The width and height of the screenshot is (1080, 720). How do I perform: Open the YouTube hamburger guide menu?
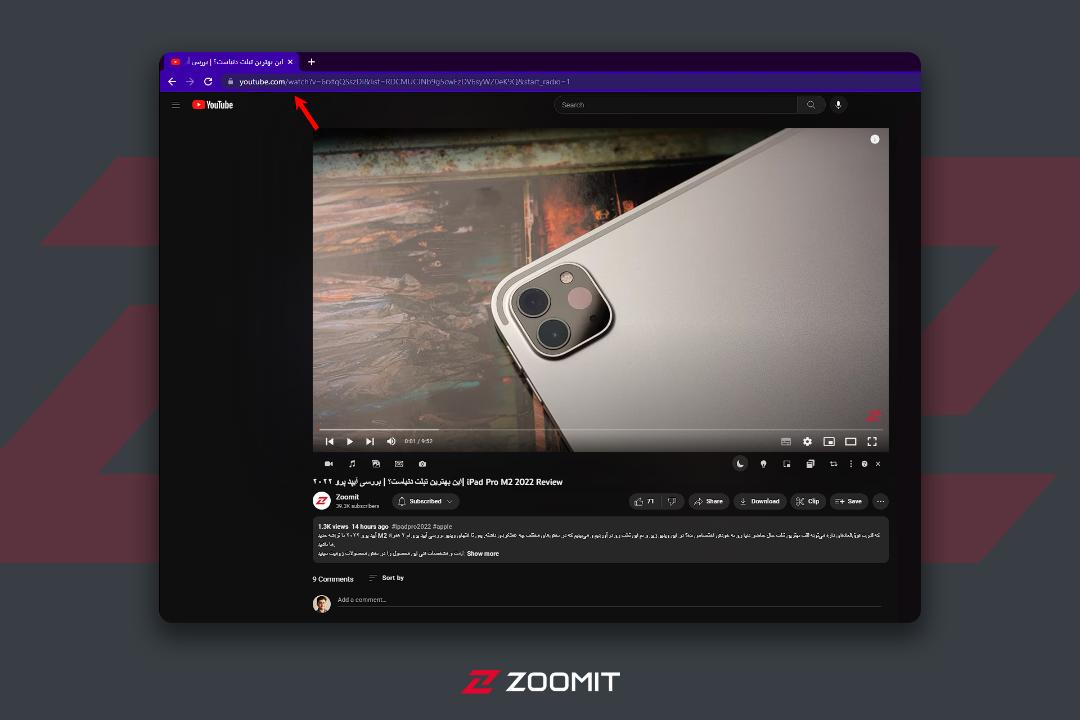[176, 105]
